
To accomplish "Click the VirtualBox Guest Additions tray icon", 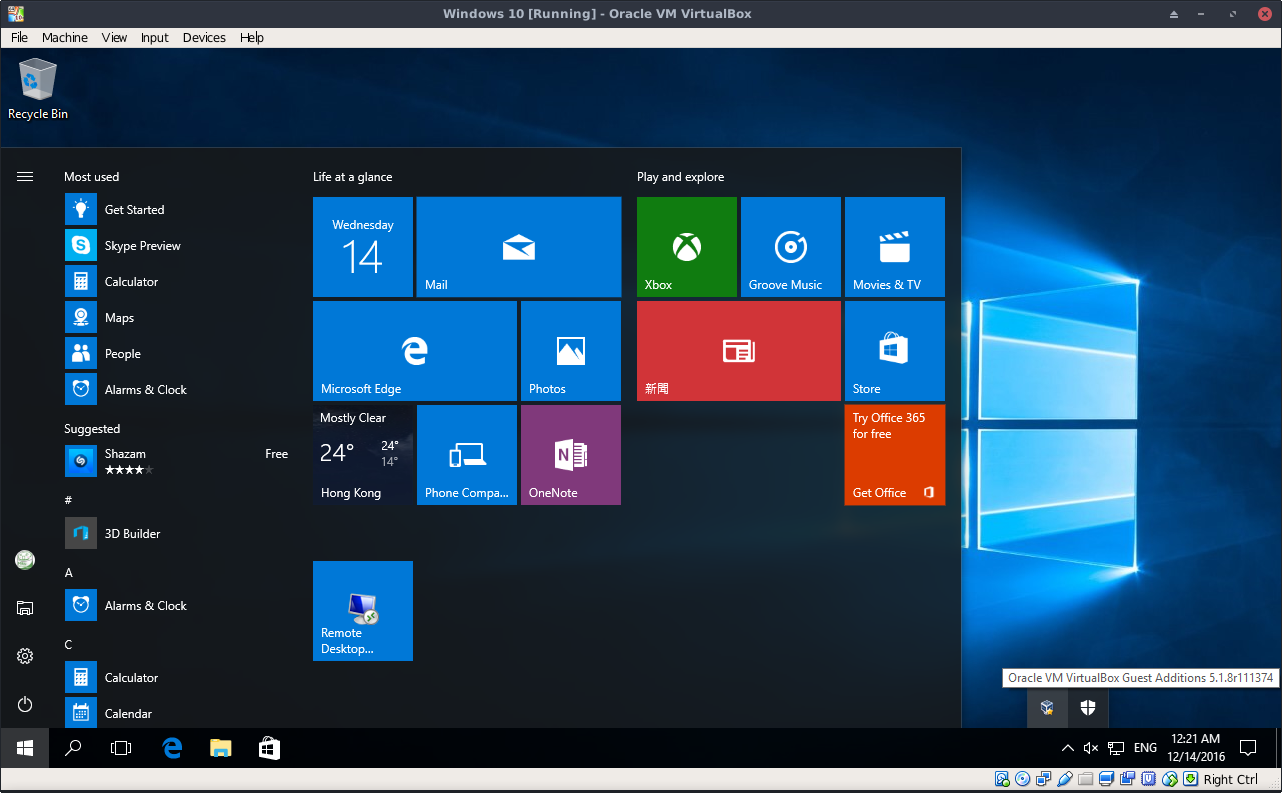I will [x=1047, y=708].
